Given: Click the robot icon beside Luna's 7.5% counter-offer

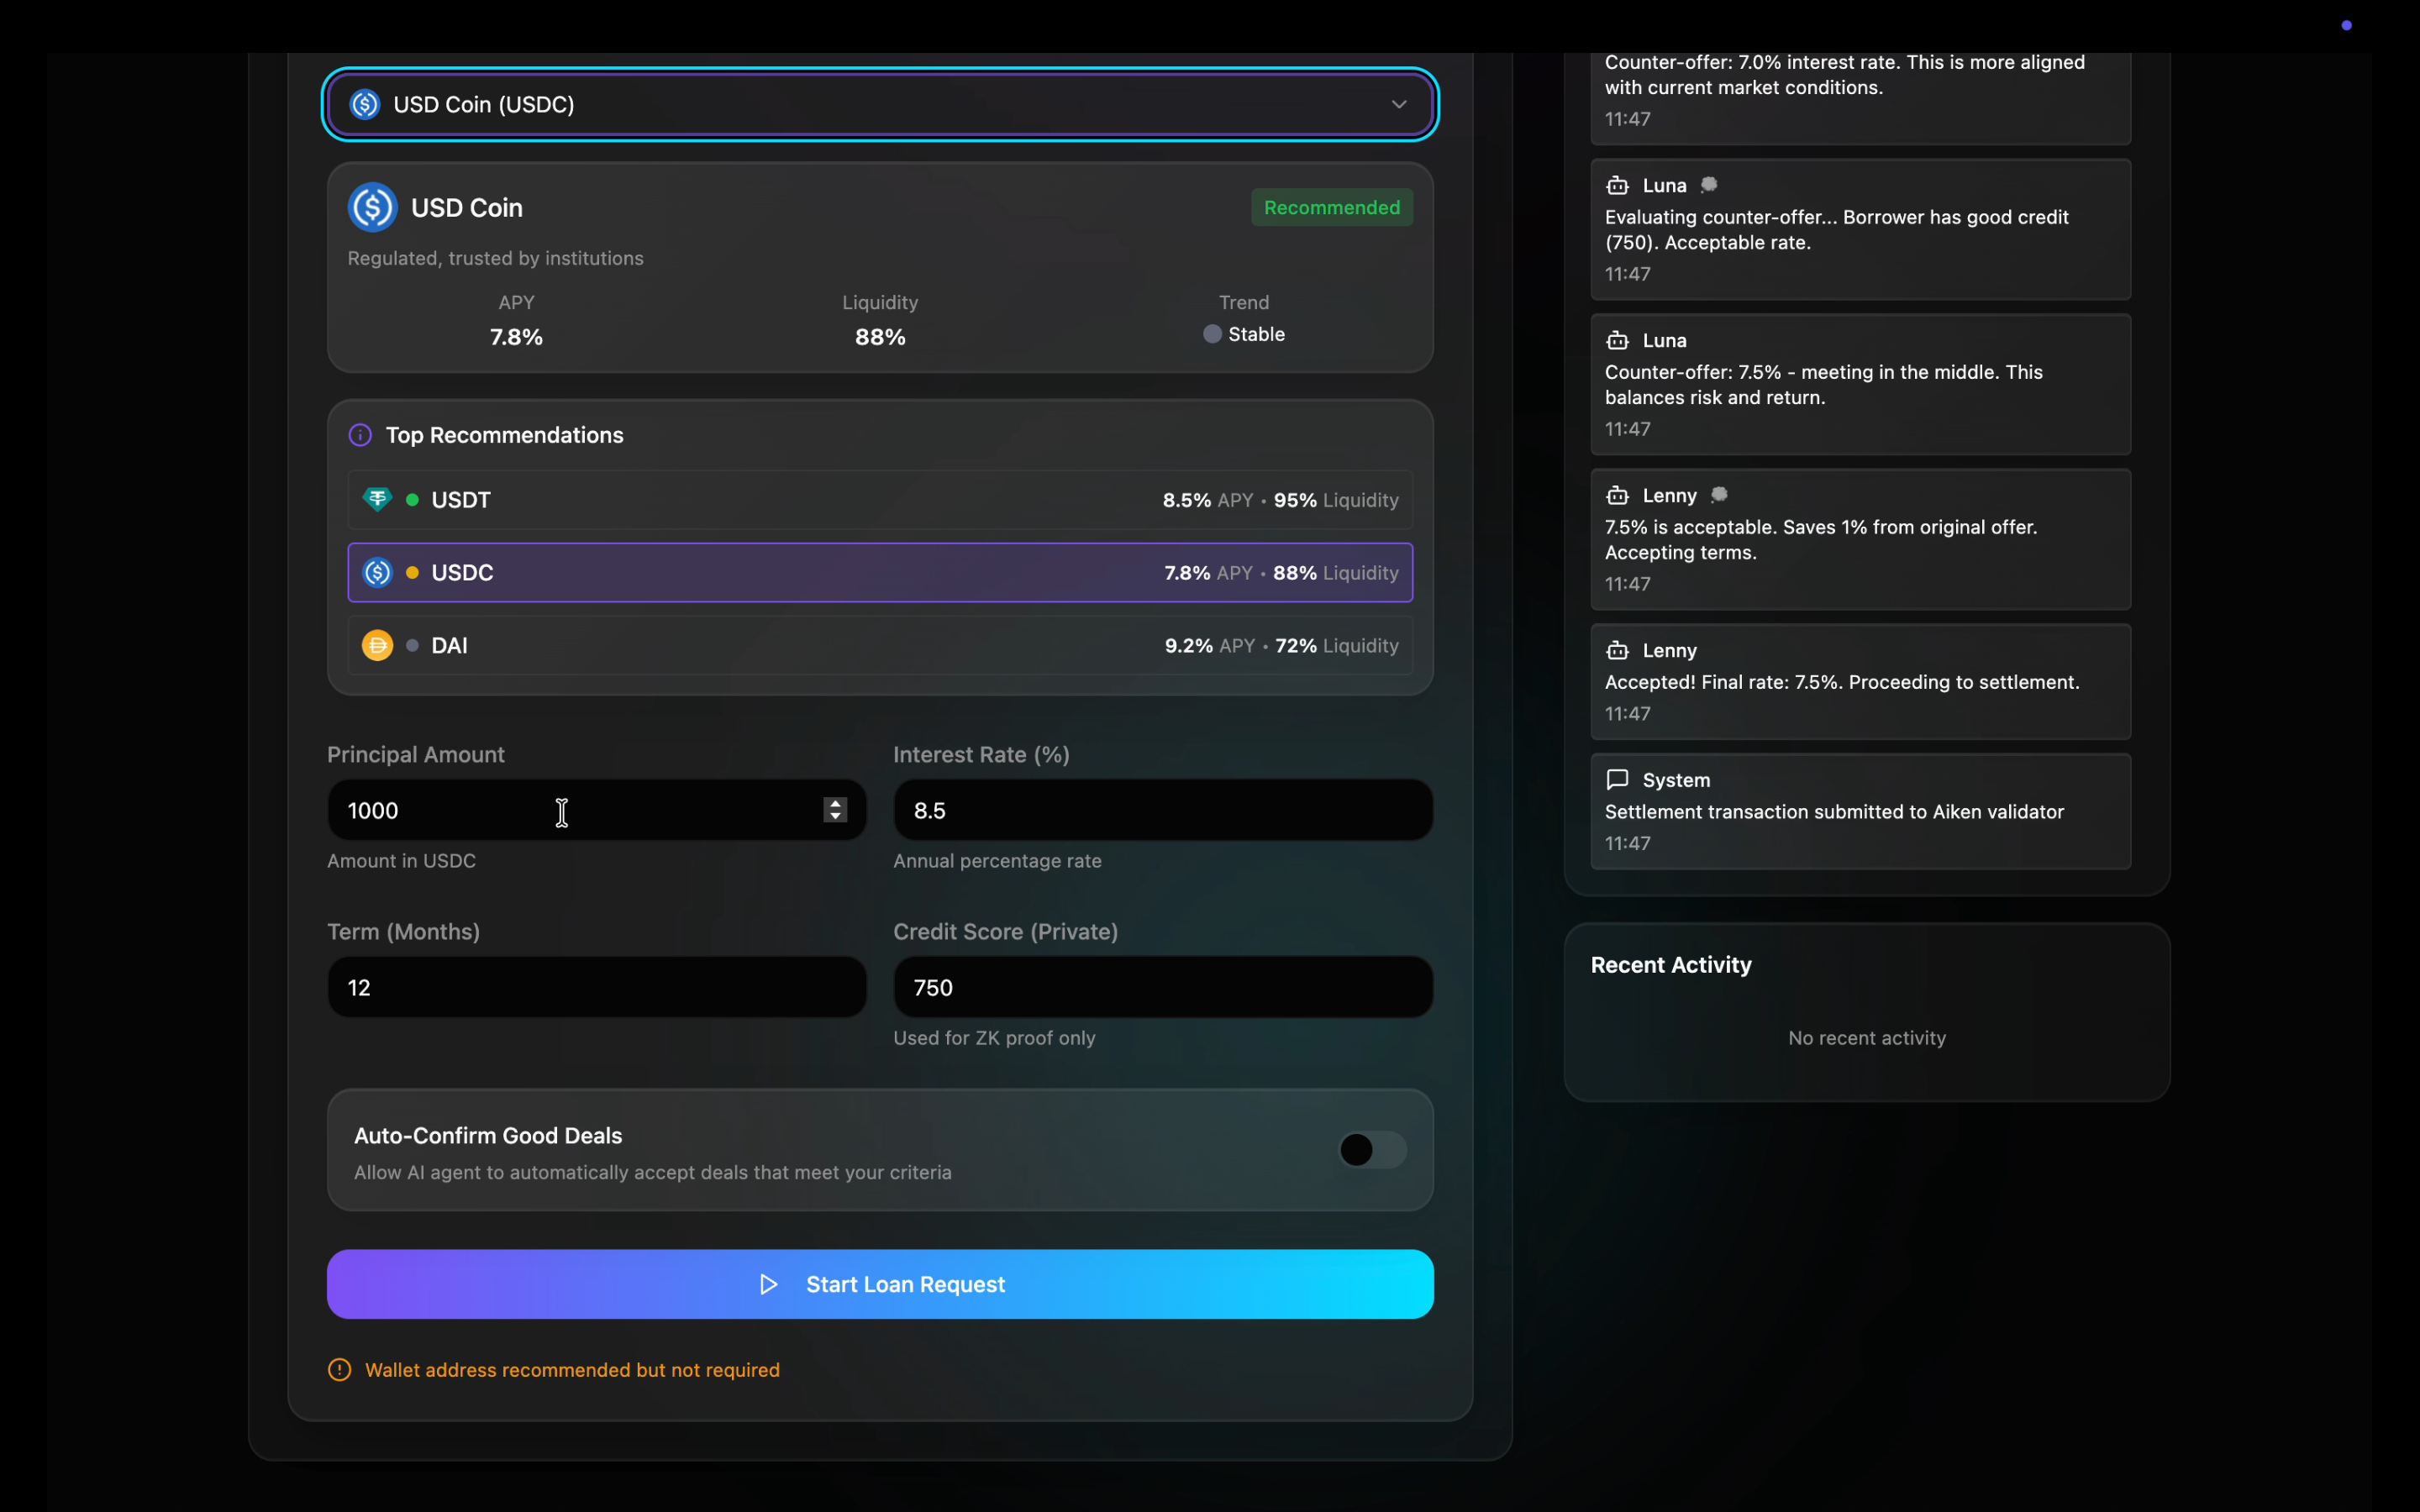Looking at the screenshot, I should [x=1617, y=340].
